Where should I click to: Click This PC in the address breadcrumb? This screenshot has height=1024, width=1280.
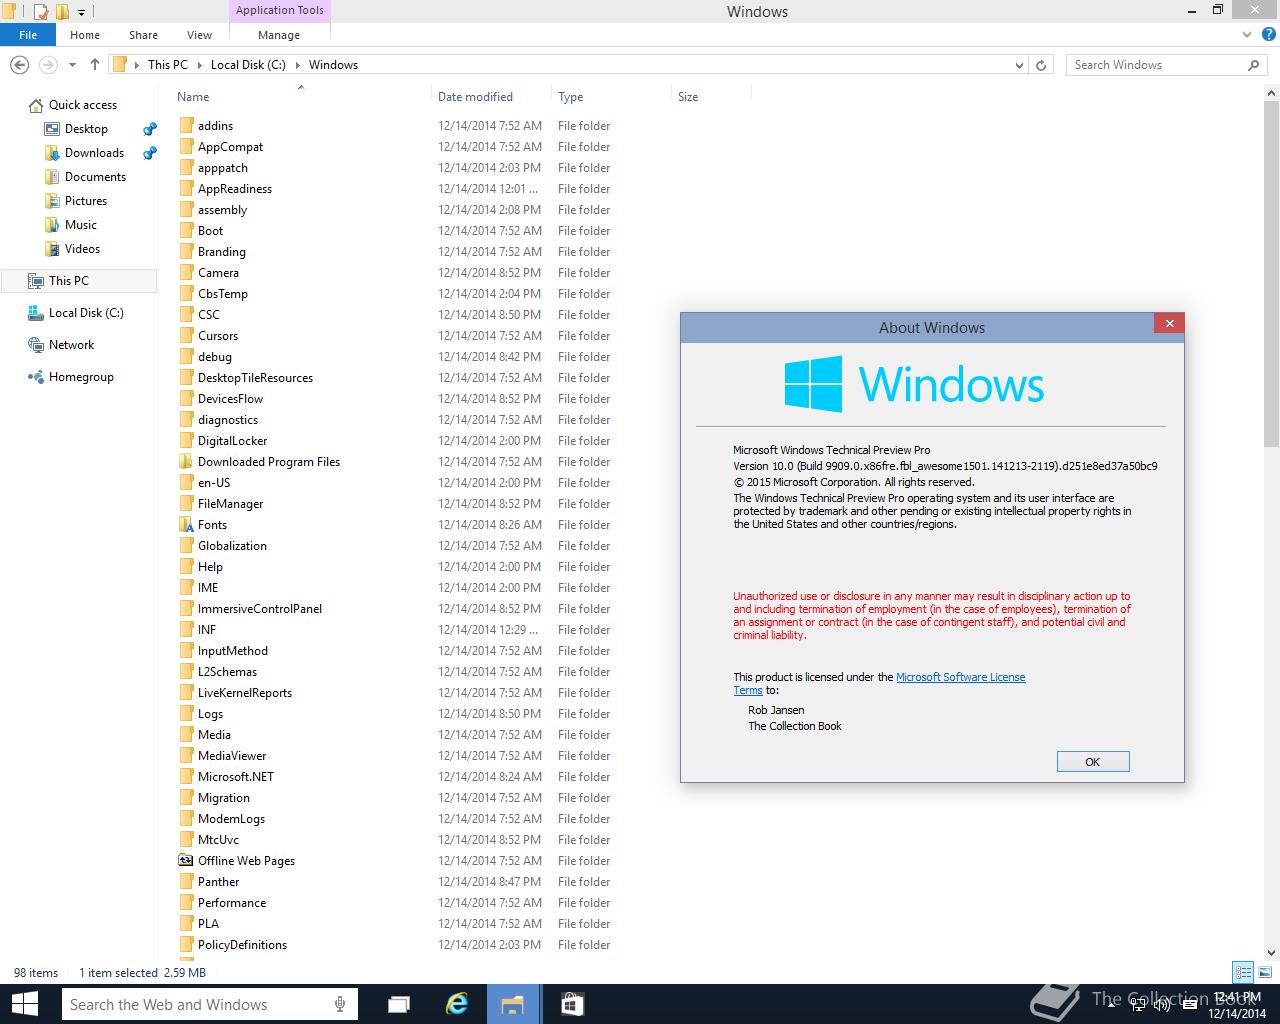tap(168, 65)
